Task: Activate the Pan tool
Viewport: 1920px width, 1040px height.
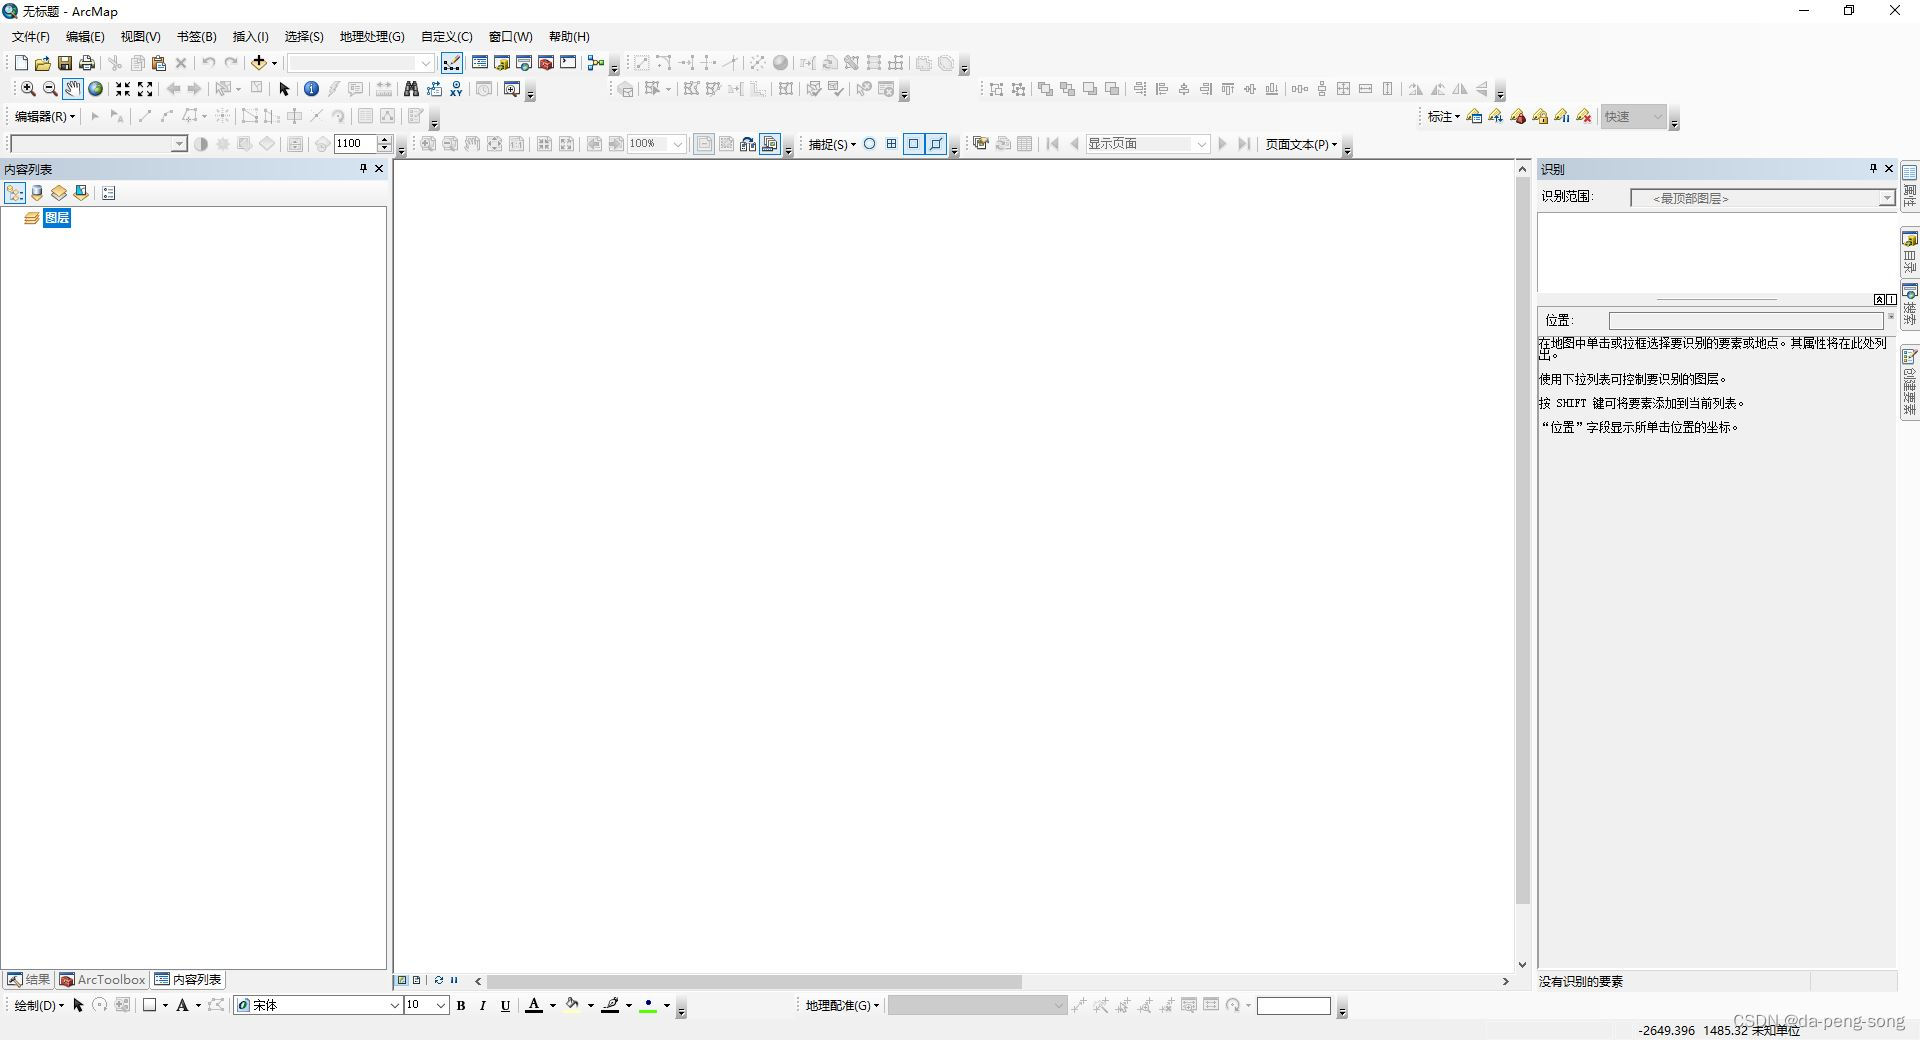Action: [72, 89]
